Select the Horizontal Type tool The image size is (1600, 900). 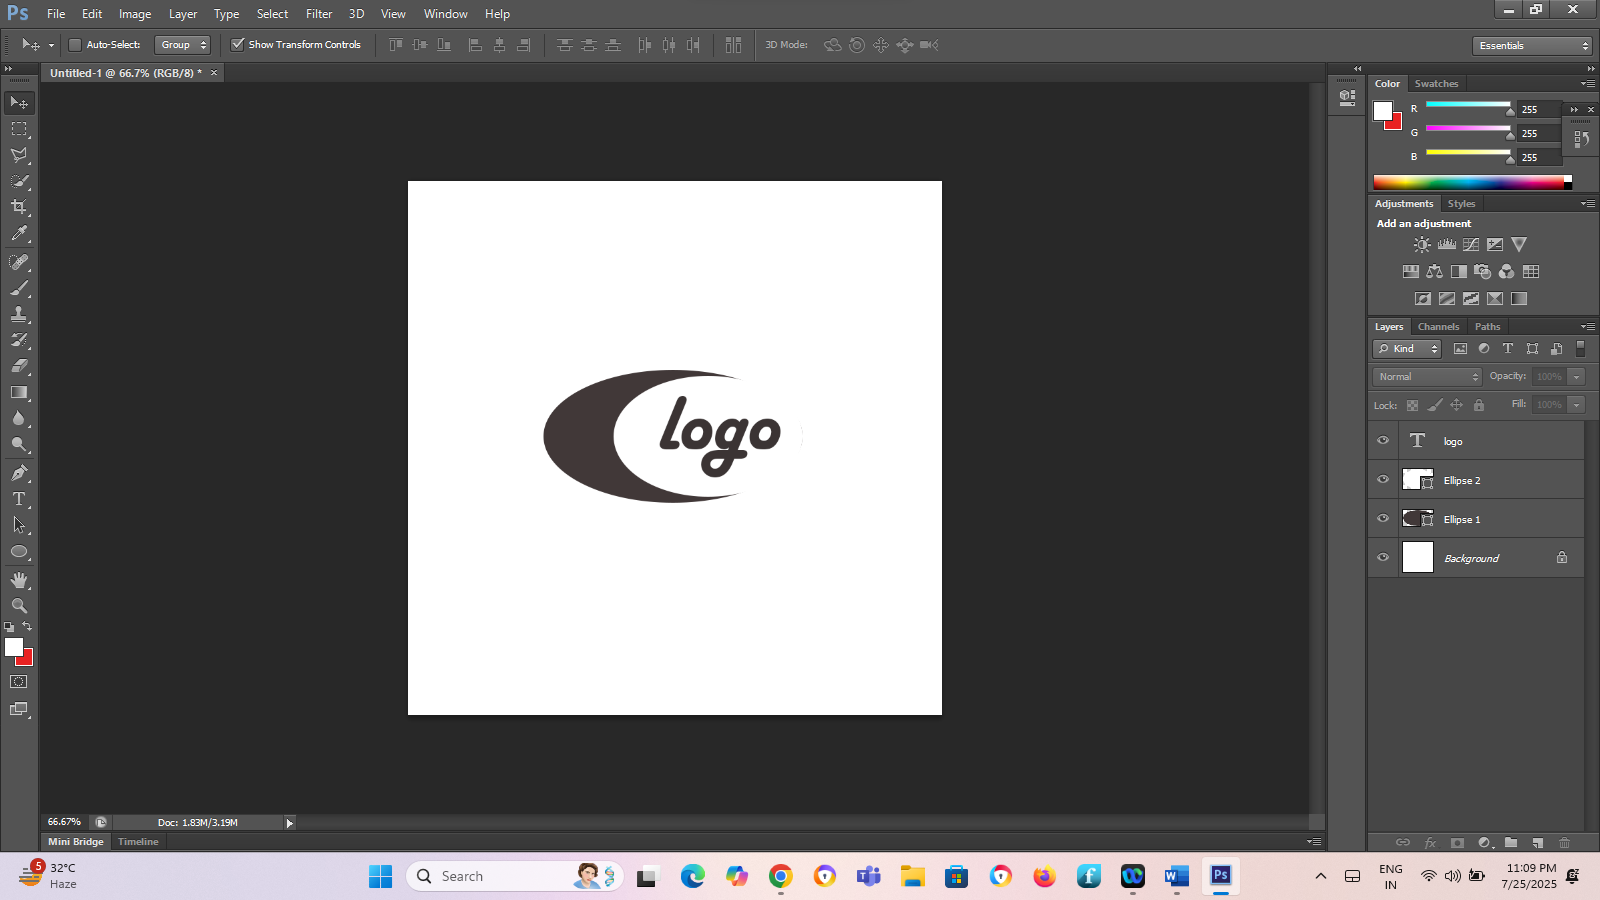pos(19,499)
